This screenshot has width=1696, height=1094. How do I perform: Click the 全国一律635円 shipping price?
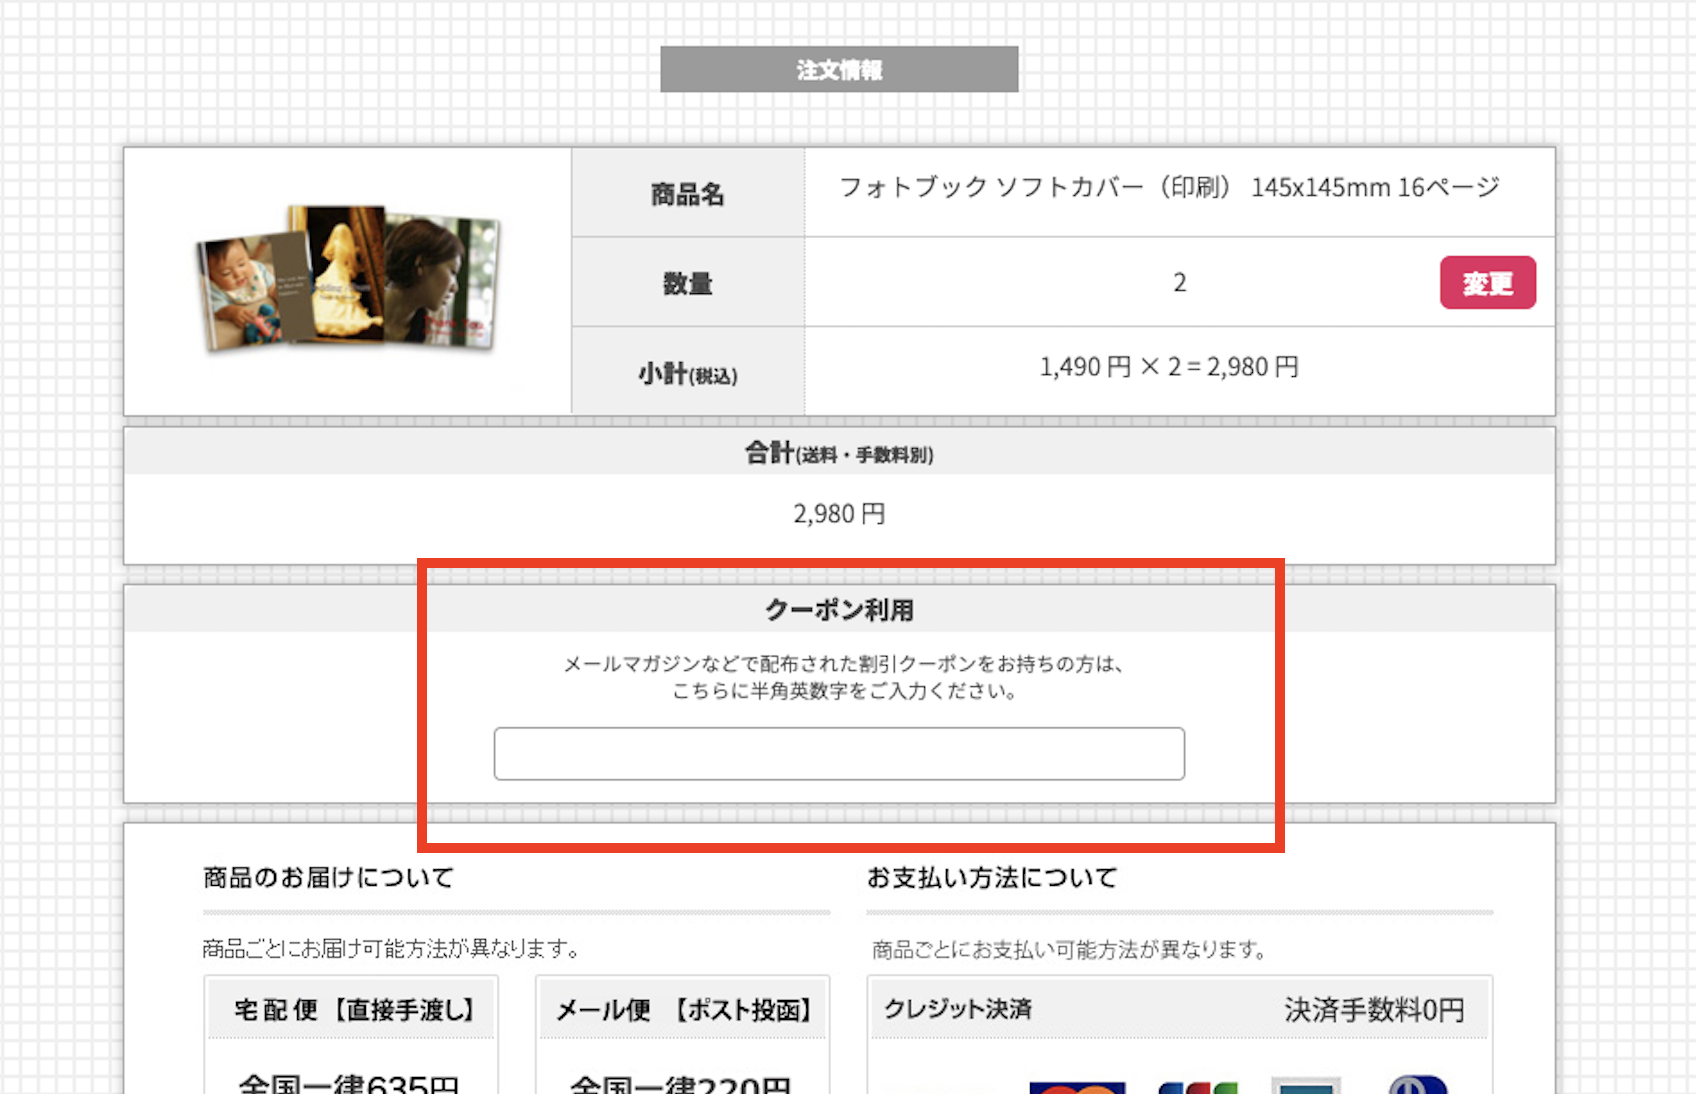tap(349, 1084)
